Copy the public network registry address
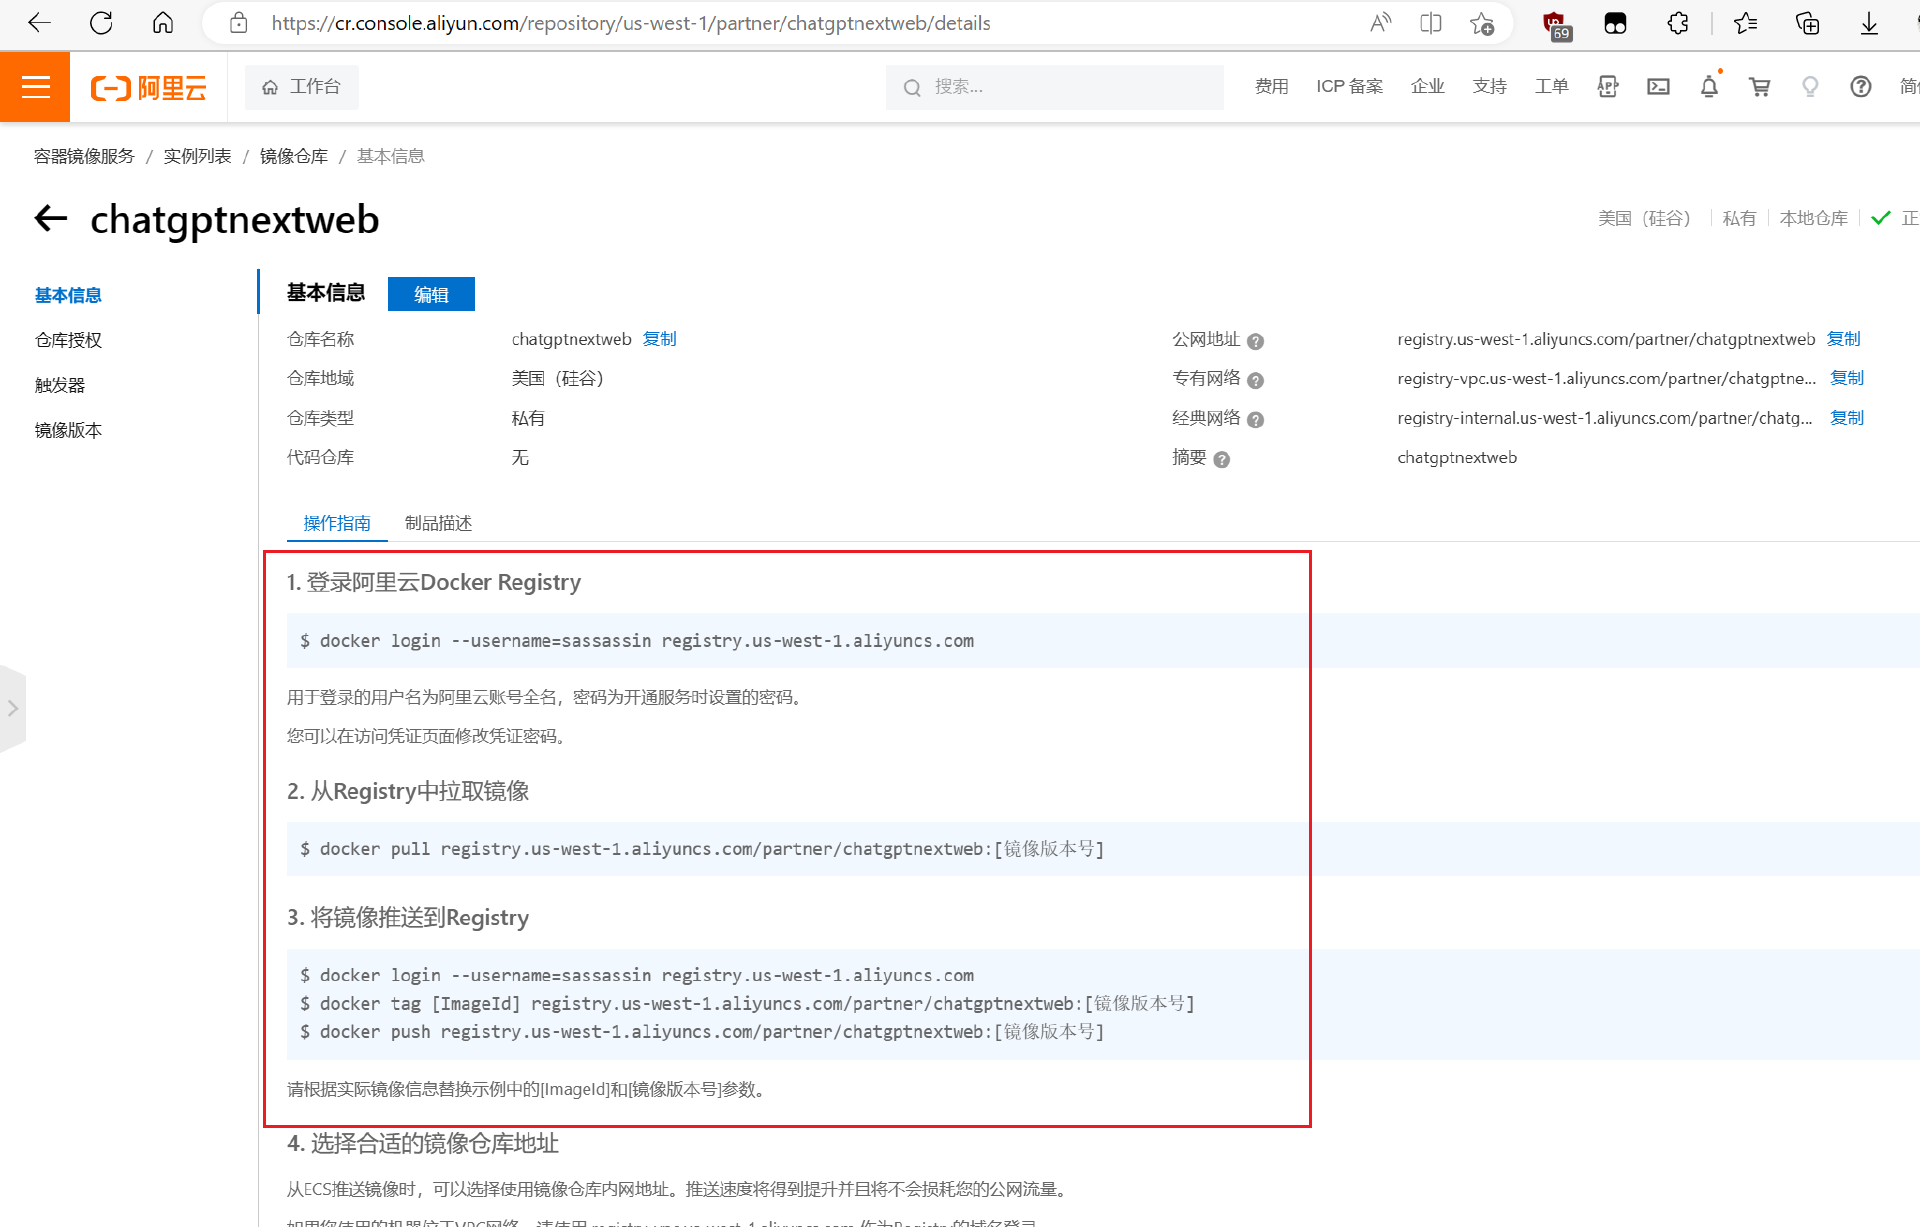Image resolution: width=1920 pixels, height=1227 pixels. pyautogui.click(x=1842, y=339)
